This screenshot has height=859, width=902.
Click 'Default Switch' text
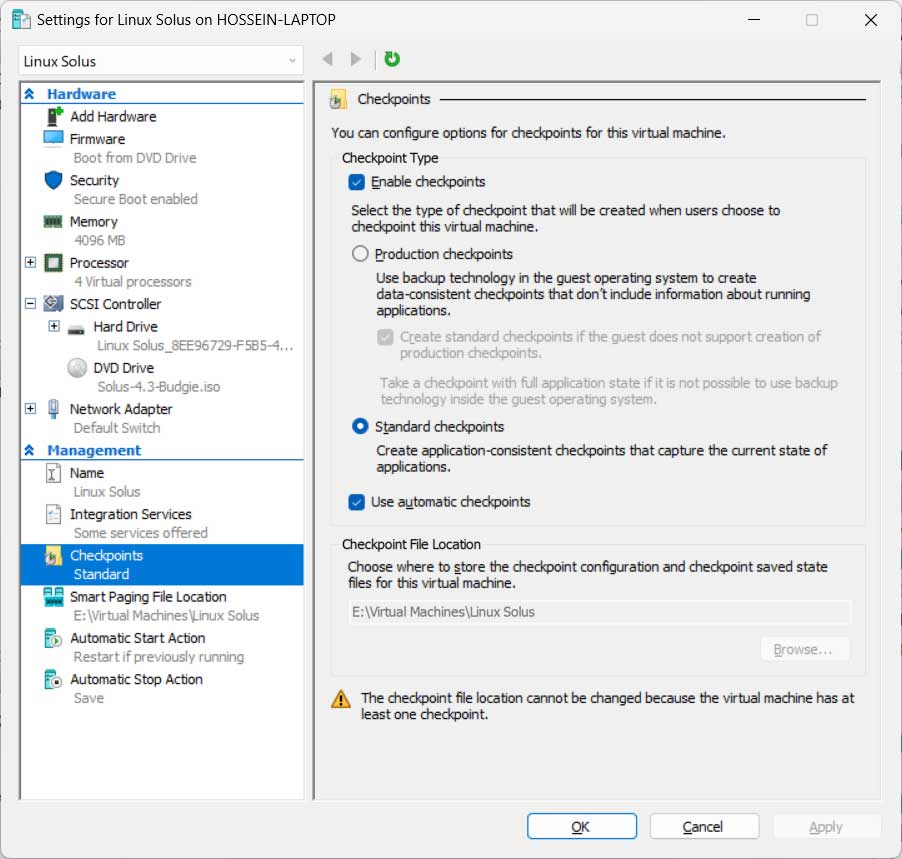(x=117, y=428)
